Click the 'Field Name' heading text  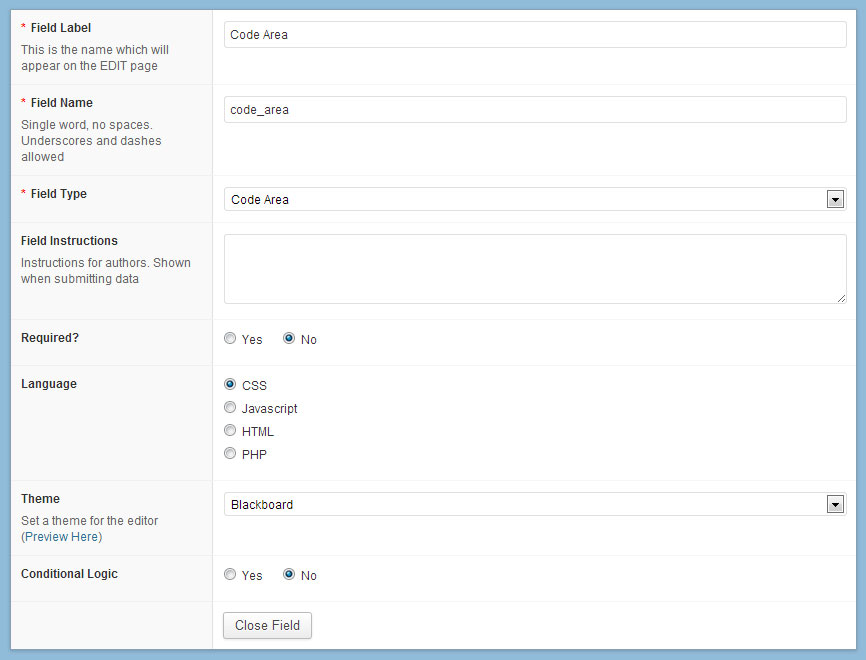click(62, 103)
